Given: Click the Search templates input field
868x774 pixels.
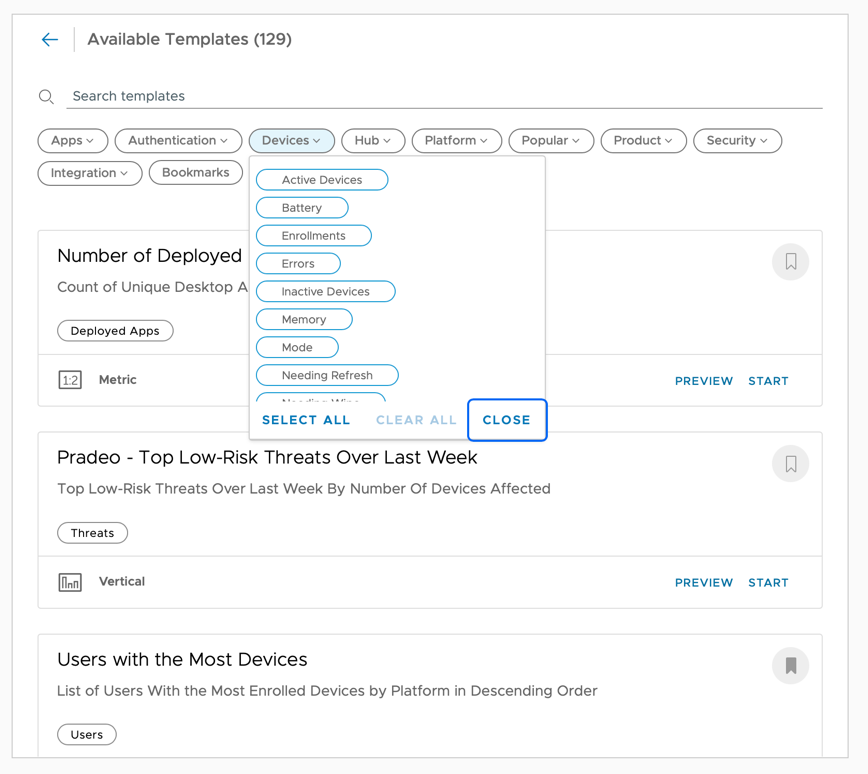Looking at the screenshot, I should click(x=440, y=97).
